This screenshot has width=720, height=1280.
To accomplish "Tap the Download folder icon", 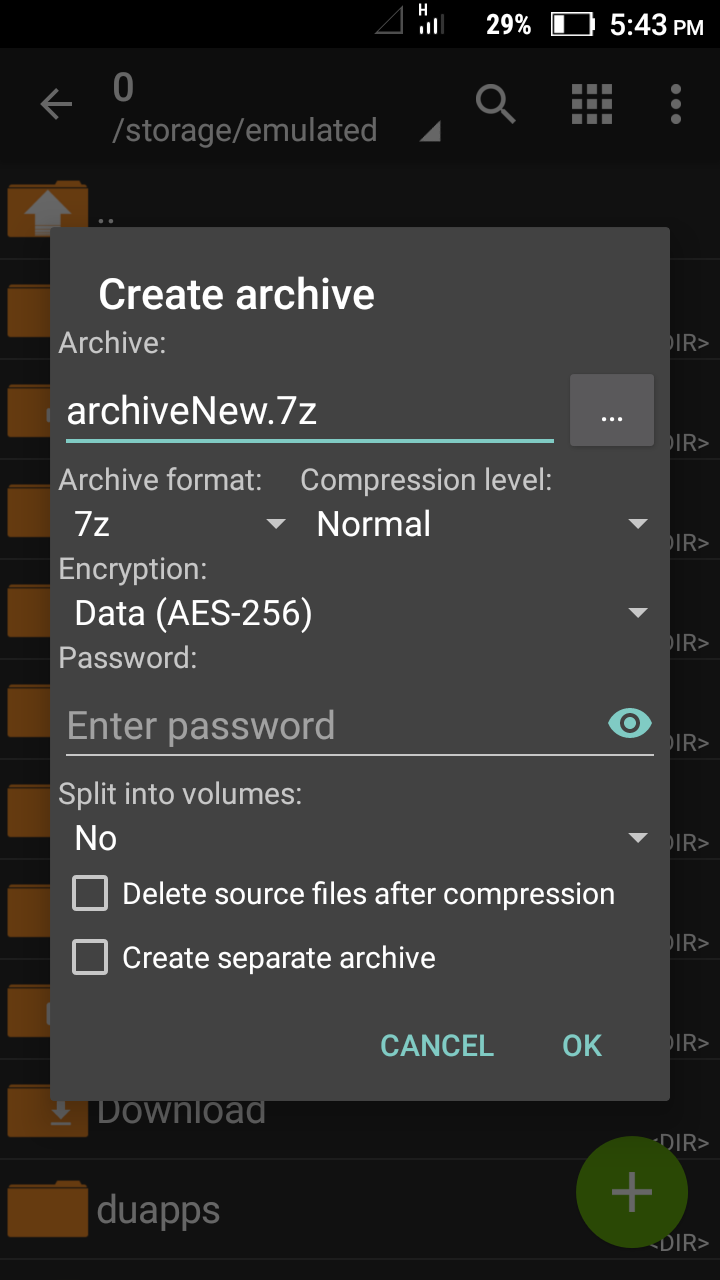I will pos(47,1108).
